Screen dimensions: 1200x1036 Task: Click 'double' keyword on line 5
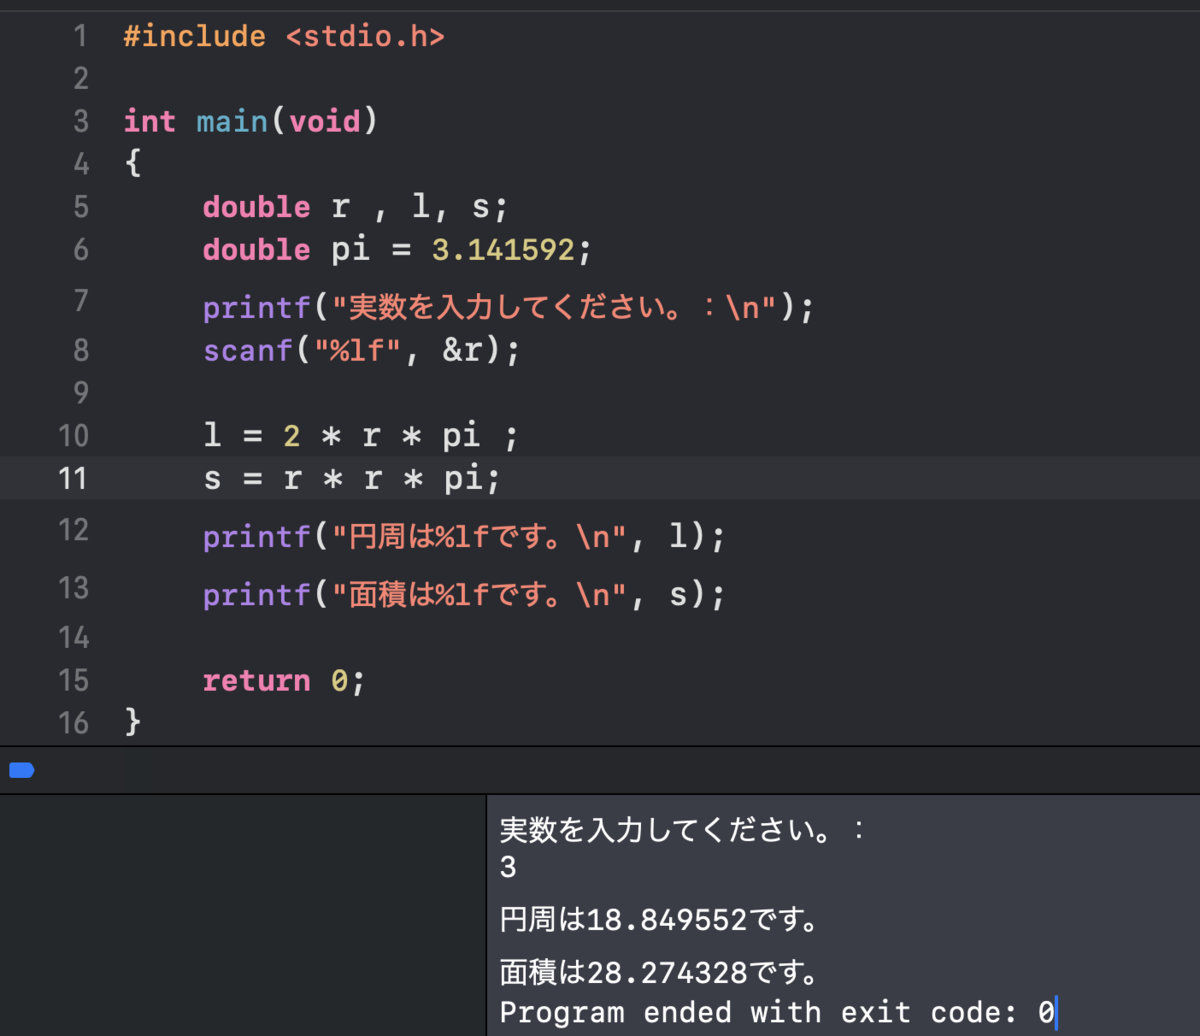coord(257,207)
